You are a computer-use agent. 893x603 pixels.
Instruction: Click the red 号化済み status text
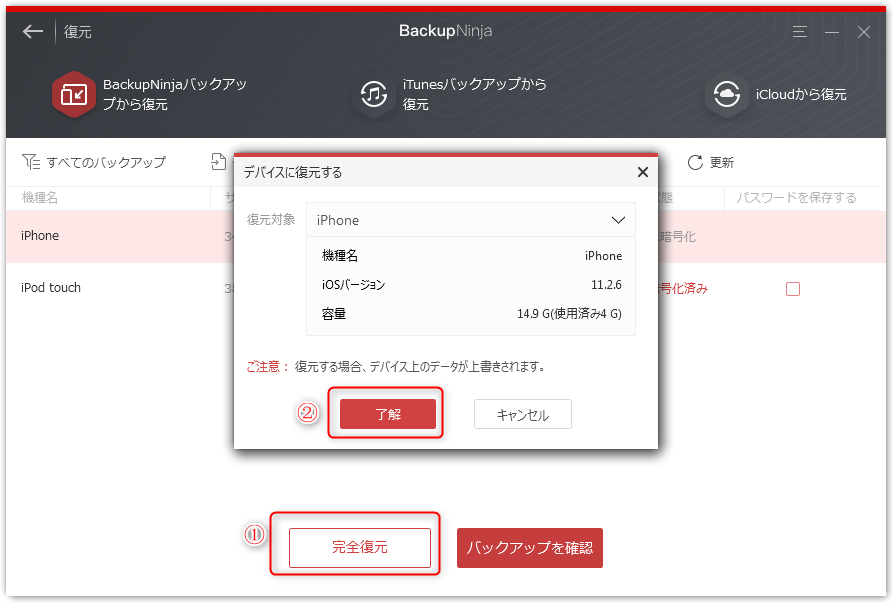pyautogui.click(x=683, y=289)
